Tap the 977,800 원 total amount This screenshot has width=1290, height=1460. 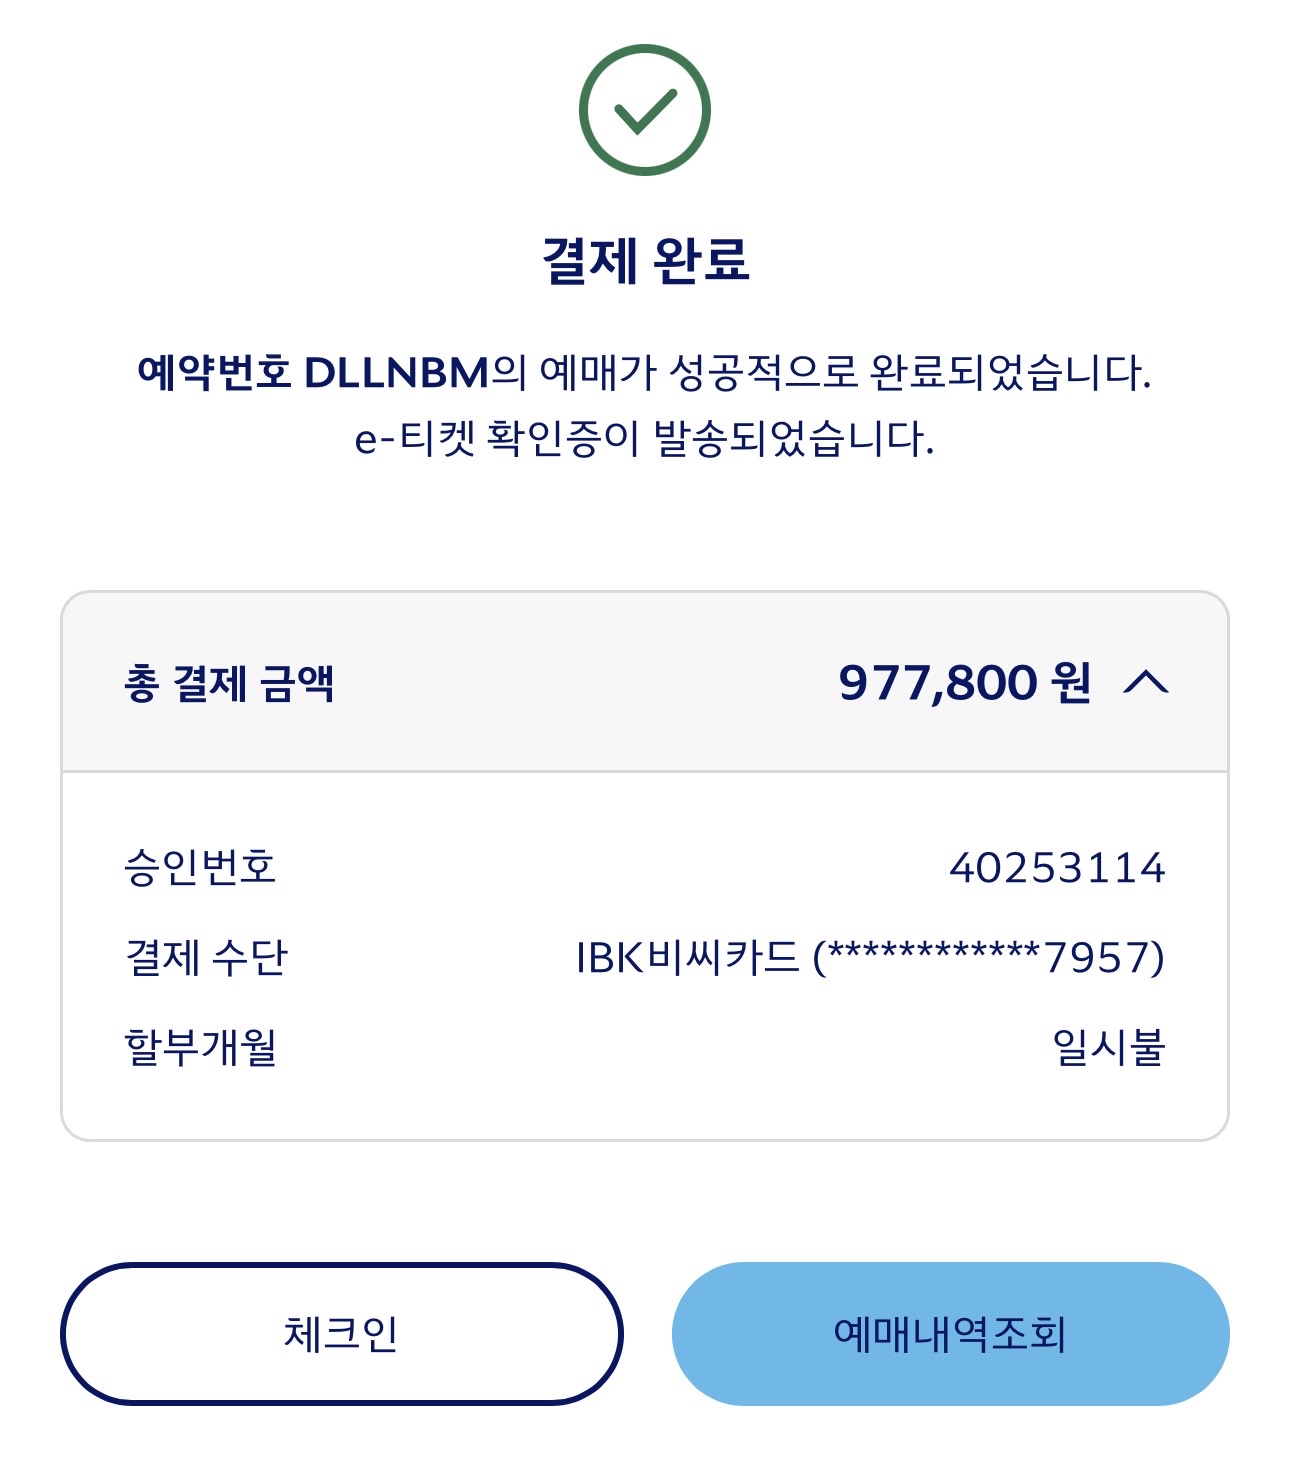[x=938, y=683]
